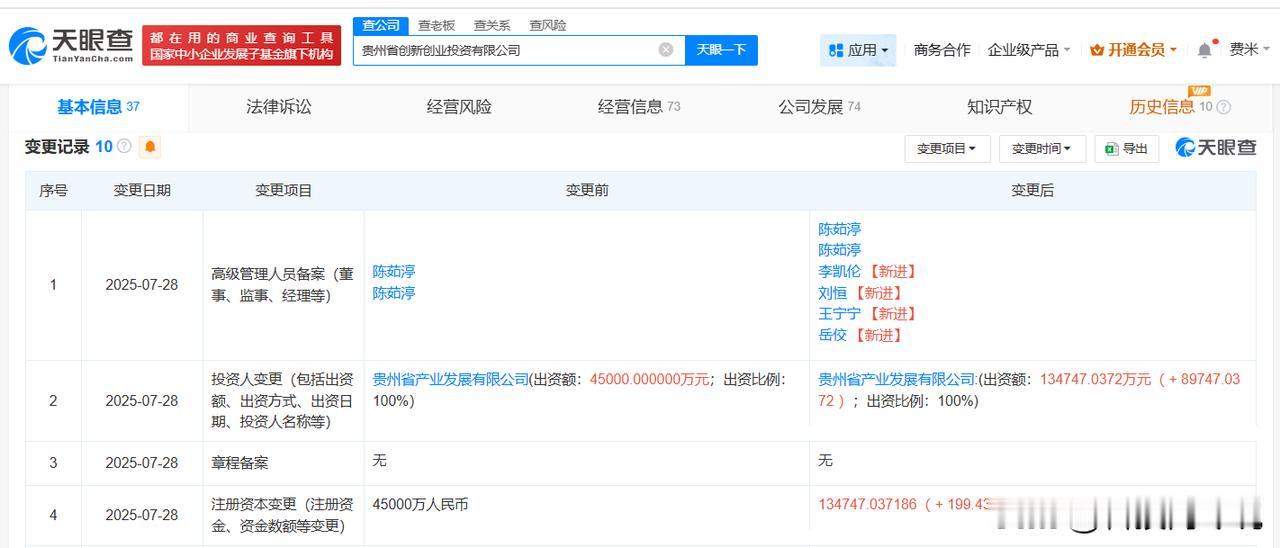Screen dimensions: 1280x548
Task: Select the 查老板 search tab
Action: (436, 25)
